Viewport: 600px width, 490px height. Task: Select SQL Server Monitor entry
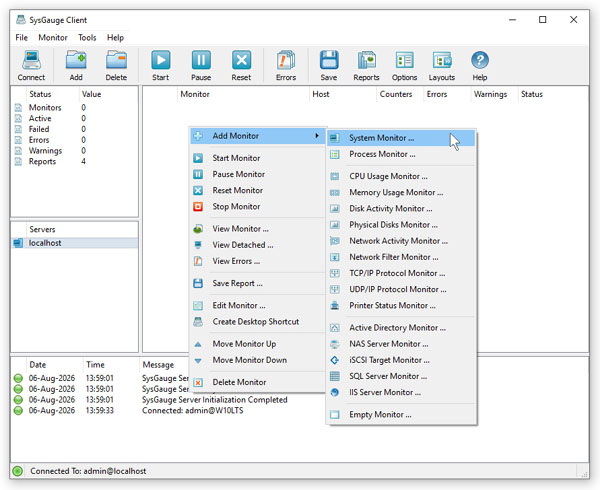click(x=401, y=376)
